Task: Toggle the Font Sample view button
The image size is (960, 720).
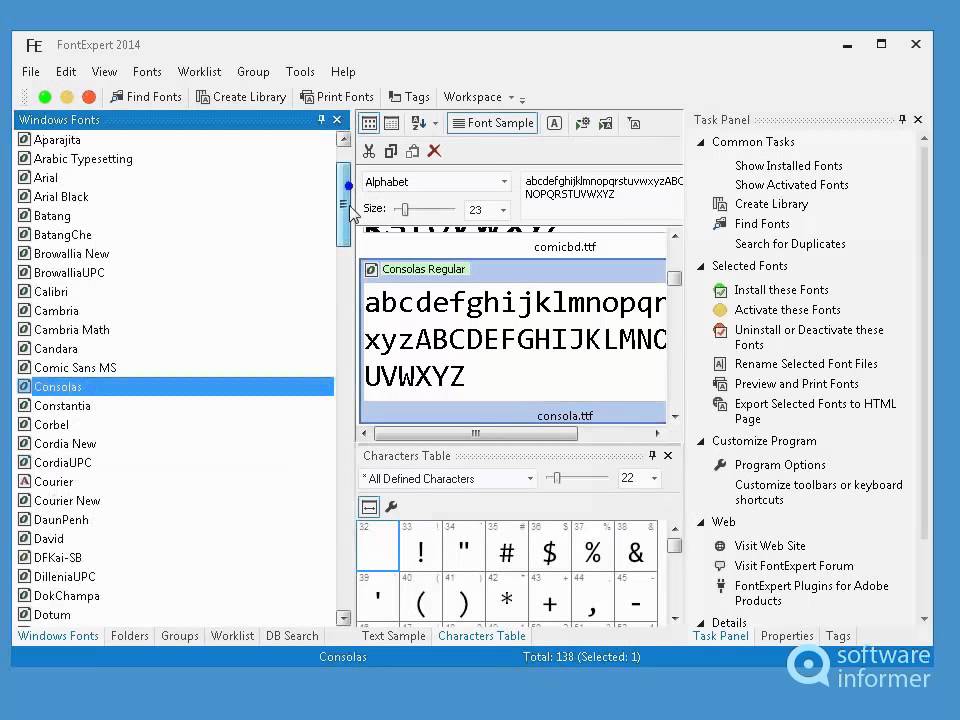Action: [491, 123]
